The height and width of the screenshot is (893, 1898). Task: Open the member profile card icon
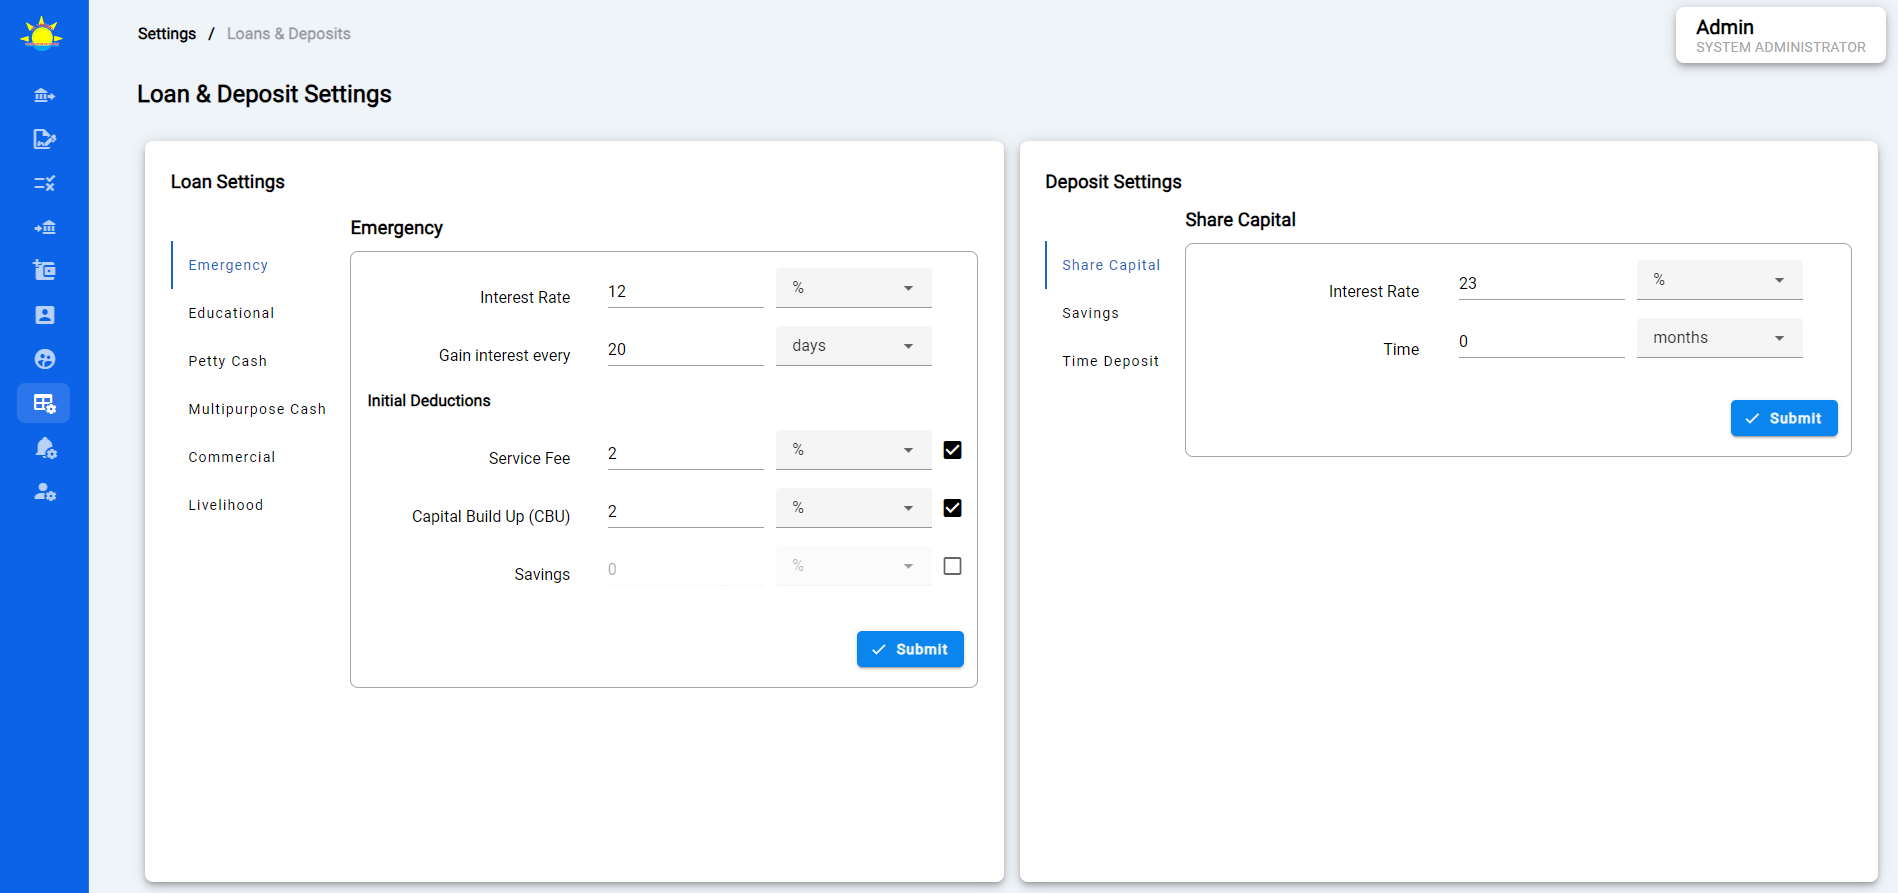point(44,315)
